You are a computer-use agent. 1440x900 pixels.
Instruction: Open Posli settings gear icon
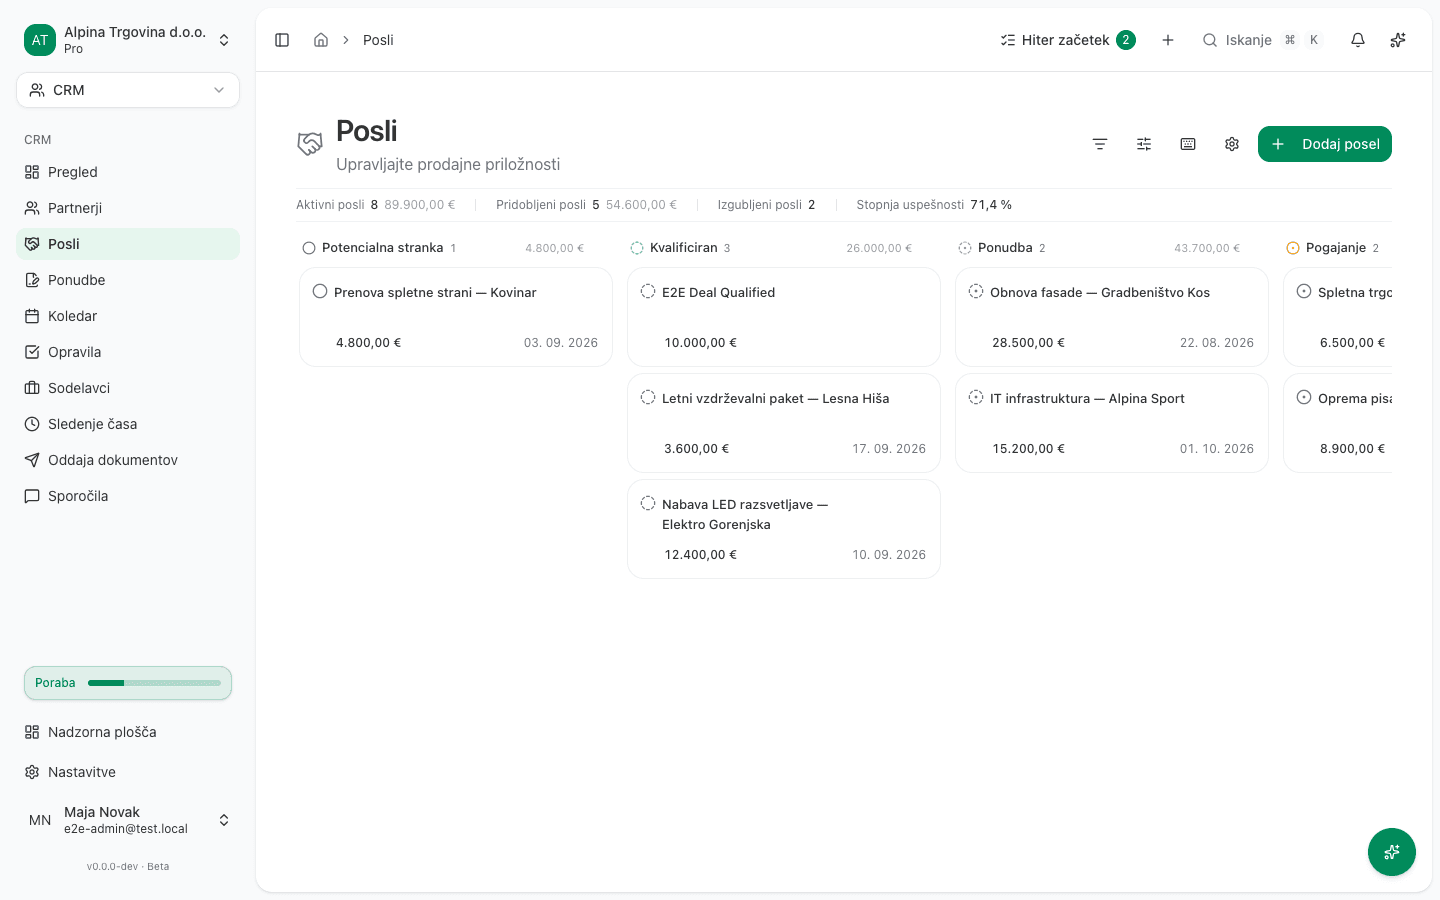click(x=1232, y=144)
